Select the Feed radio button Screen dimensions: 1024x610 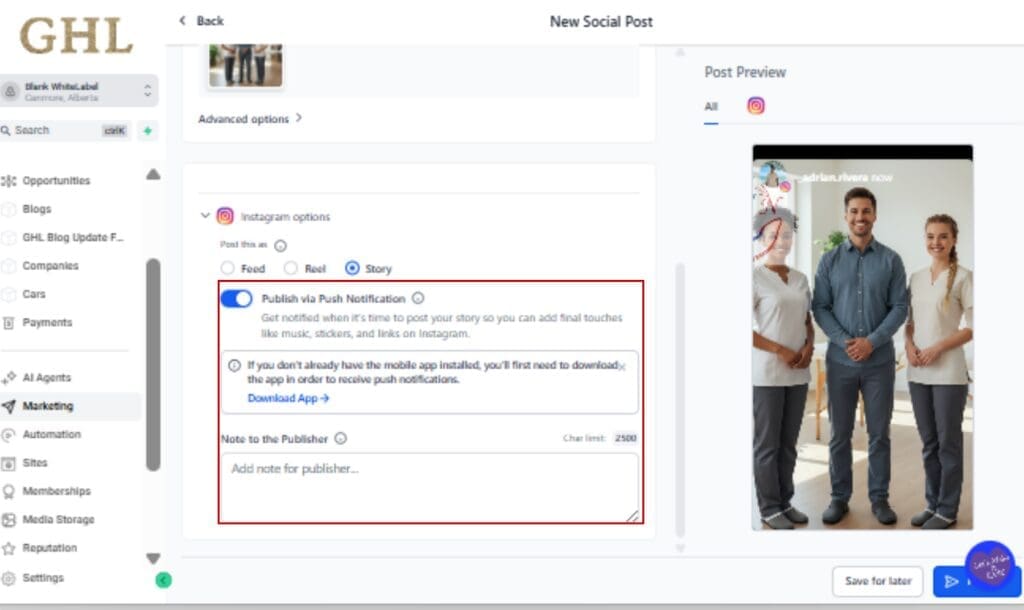pyautogui.click(x=228, y=268)
